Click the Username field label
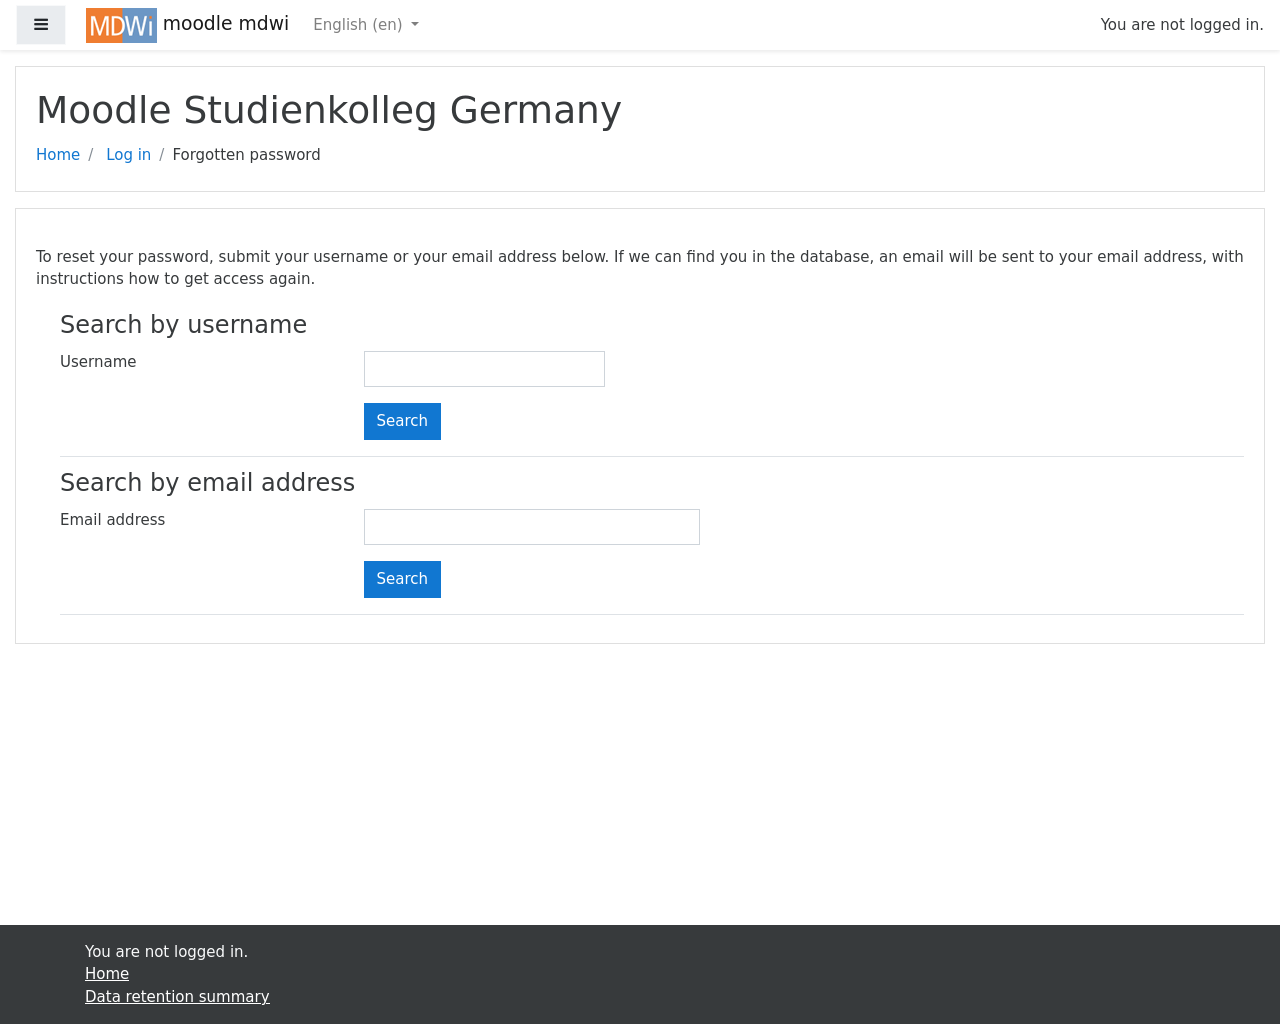 98,362
